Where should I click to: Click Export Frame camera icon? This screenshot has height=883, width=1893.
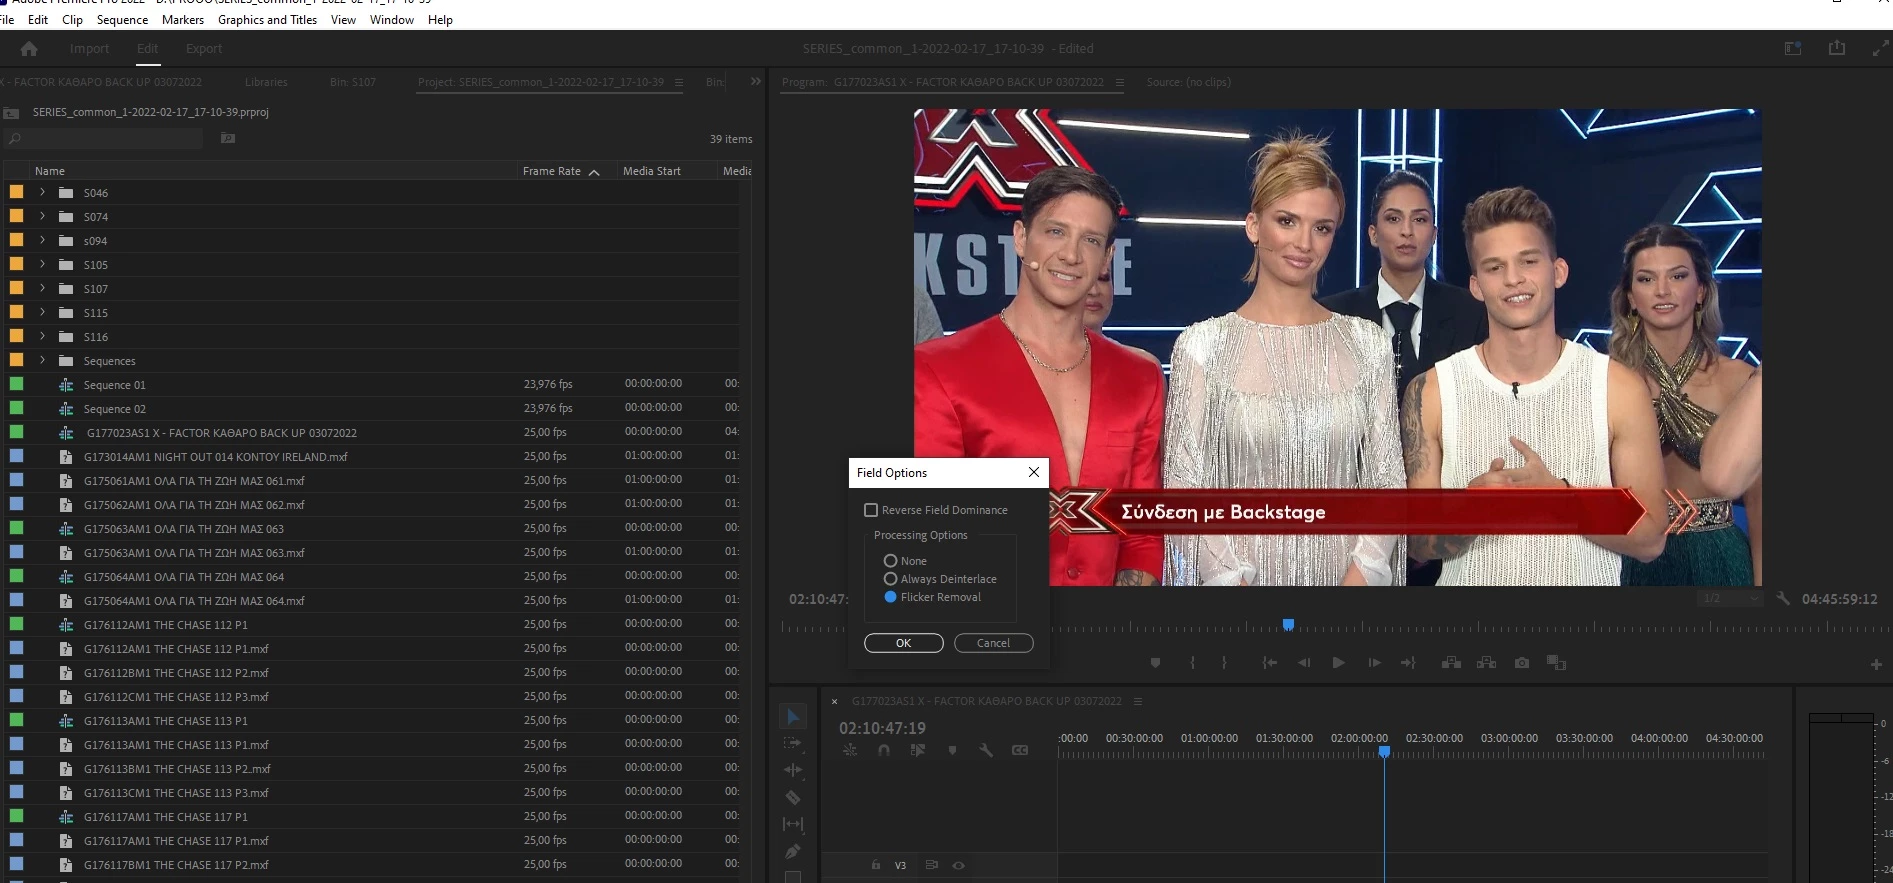click(x=1522, y=663)
